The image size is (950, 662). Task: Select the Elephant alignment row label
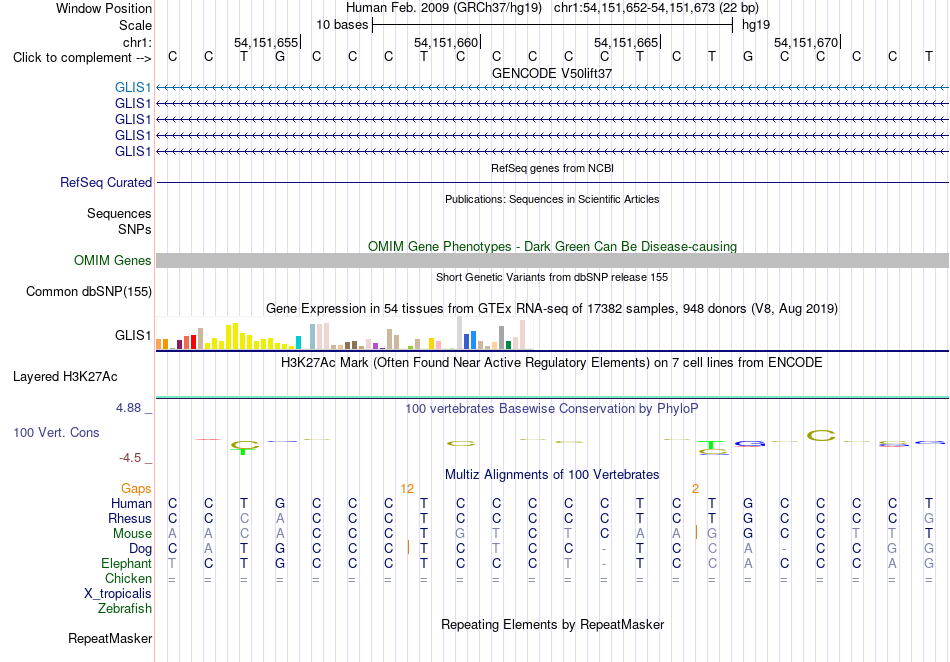pyautogui.click(x=127, y=564)
